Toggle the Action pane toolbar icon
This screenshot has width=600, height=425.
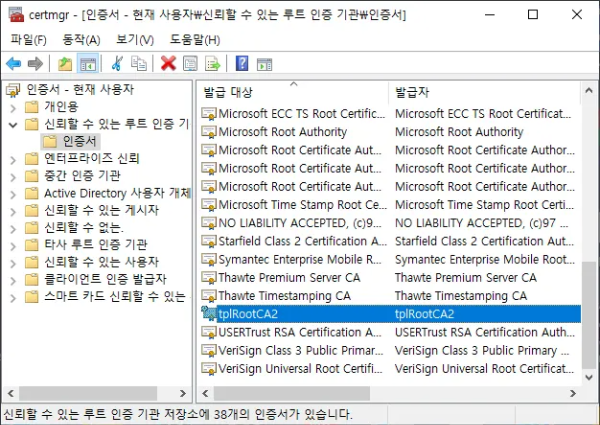(264, 64)
